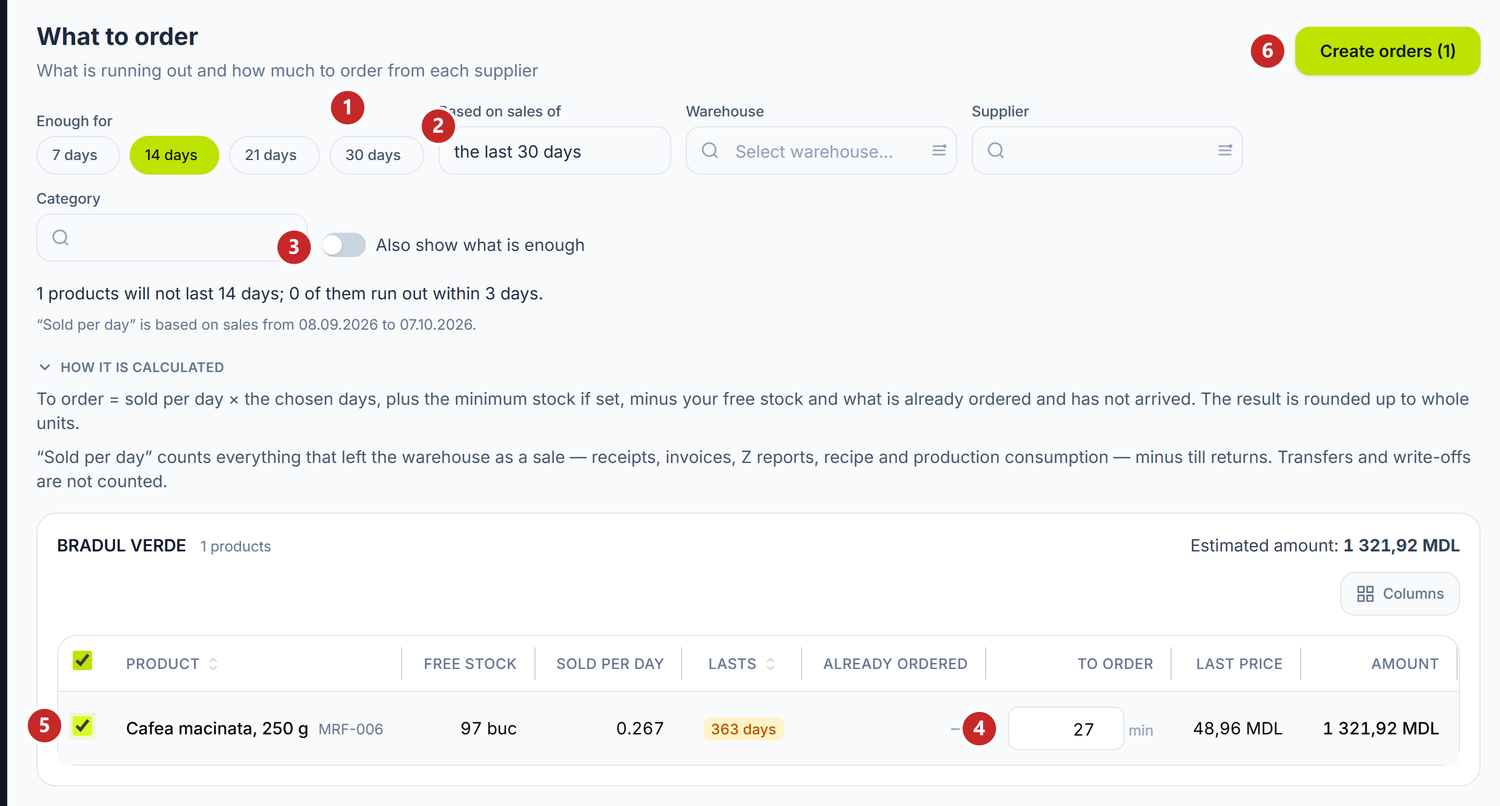This screenshot has width=1500, height=806.
Task: Click the 'min' label beside quantity
Action: (x=1141, y=731)
